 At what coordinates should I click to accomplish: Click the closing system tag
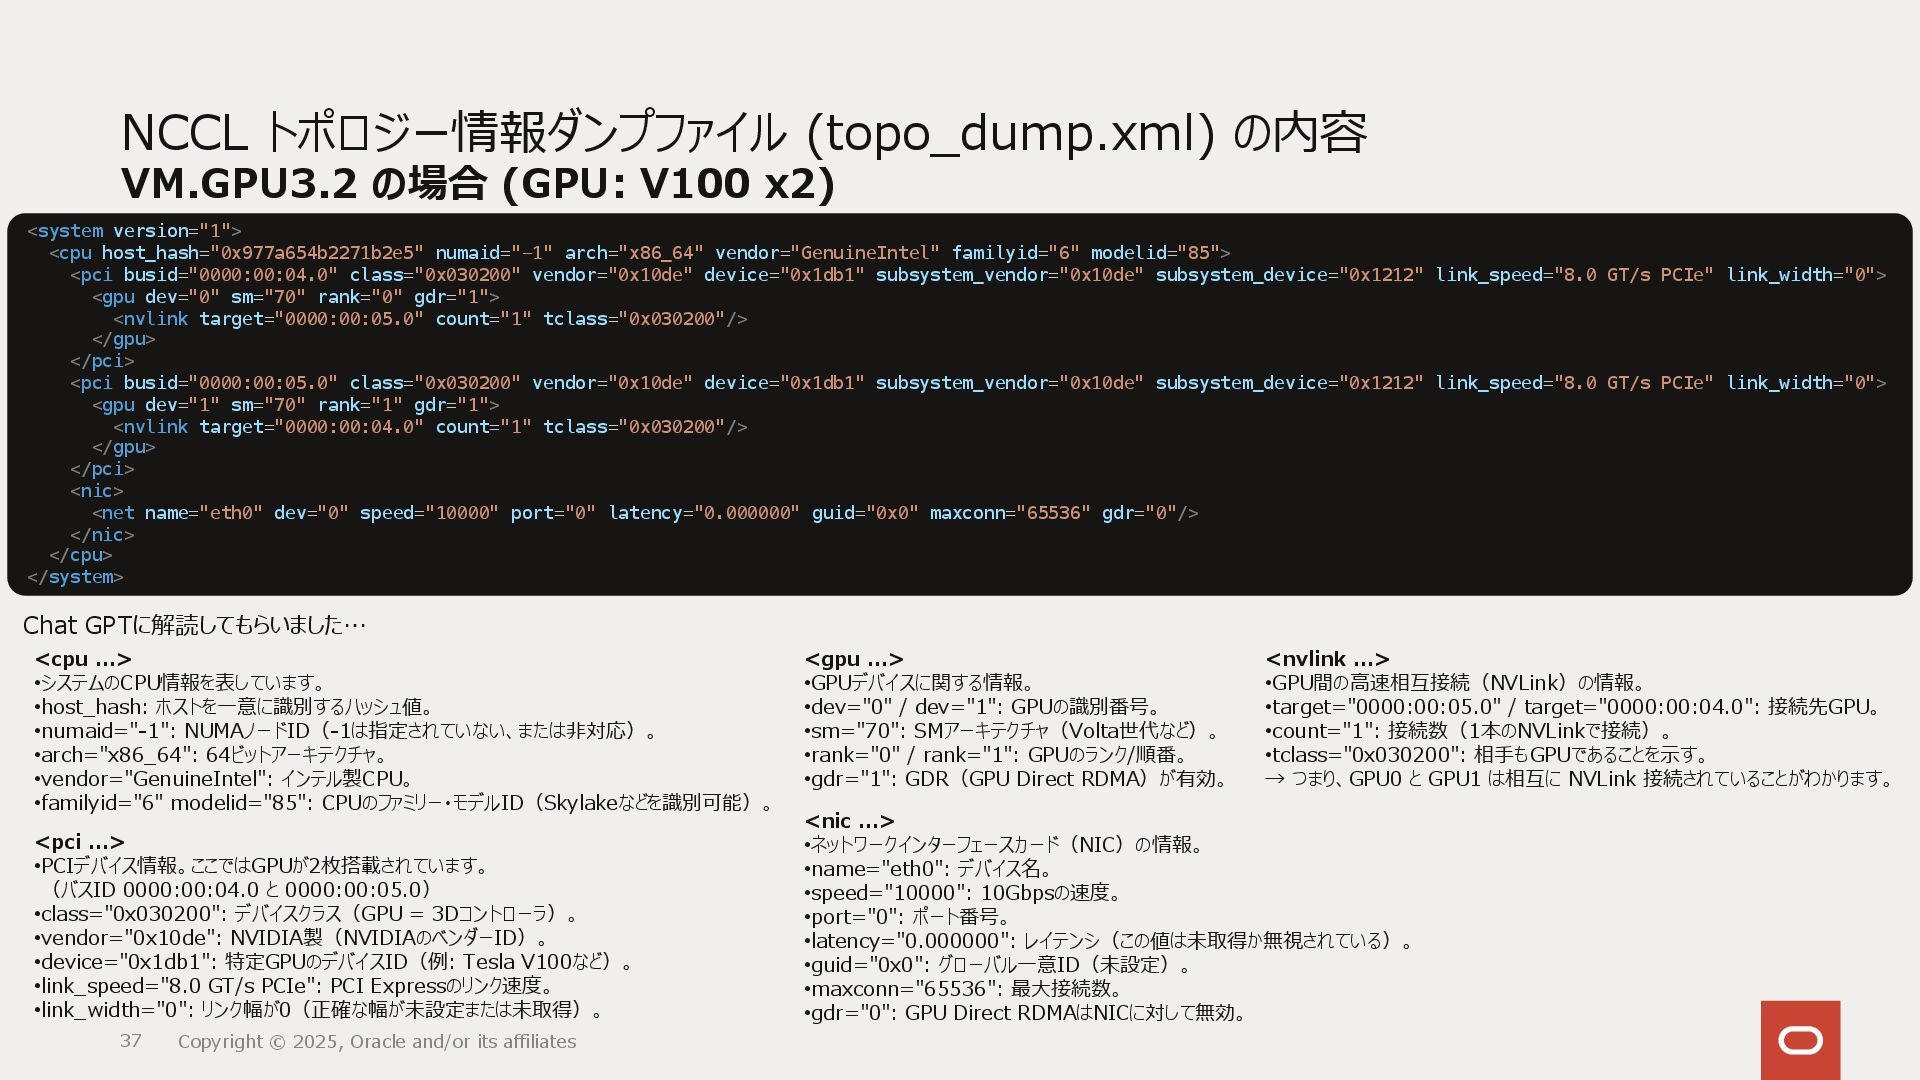click(x=75, y=577)
